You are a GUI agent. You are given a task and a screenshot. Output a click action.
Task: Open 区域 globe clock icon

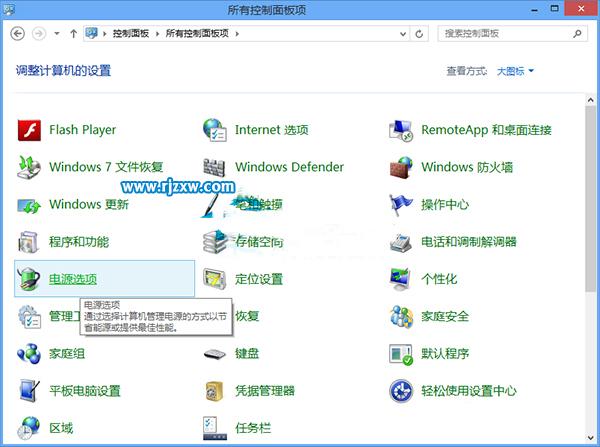29,428
